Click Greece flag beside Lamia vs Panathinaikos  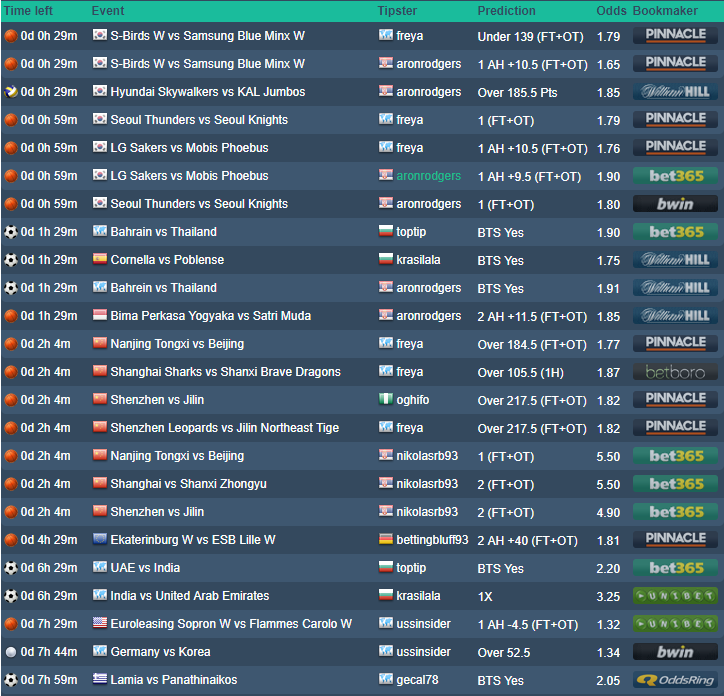click(x=100, y=678)
